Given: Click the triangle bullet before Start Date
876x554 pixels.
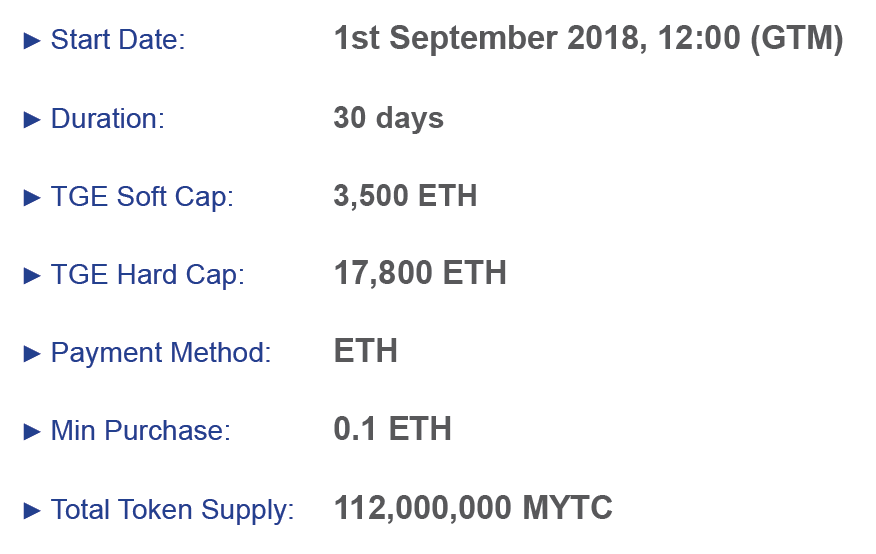Looking at the screenshot, I should 32,41.
